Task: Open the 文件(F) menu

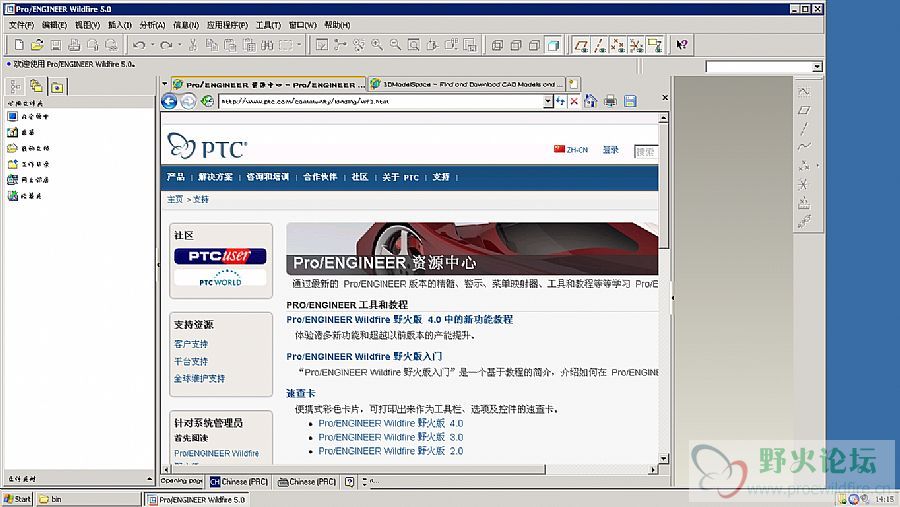Action: (21, 25)
